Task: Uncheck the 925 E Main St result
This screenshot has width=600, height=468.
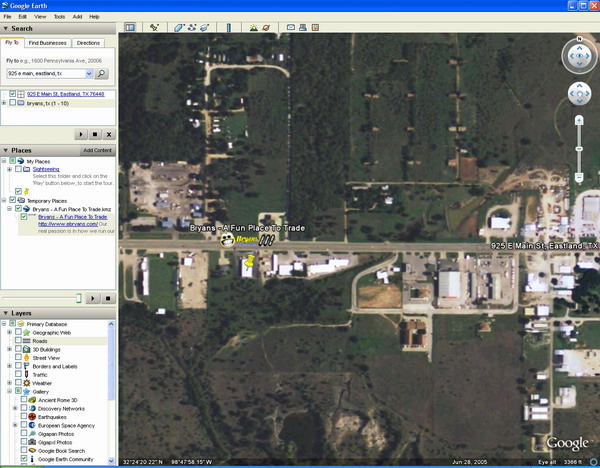Action: [12, 94]
